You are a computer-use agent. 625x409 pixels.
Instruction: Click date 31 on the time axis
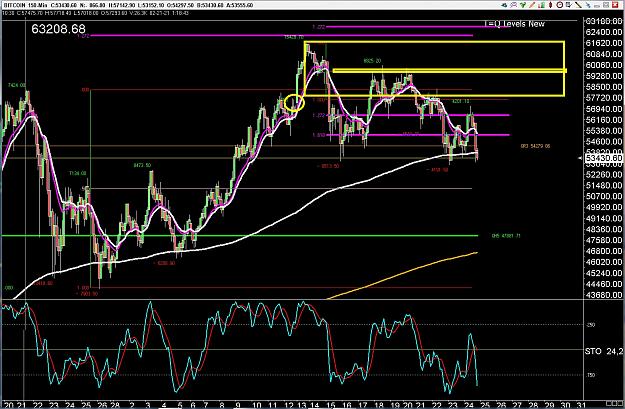click(581, 405)
